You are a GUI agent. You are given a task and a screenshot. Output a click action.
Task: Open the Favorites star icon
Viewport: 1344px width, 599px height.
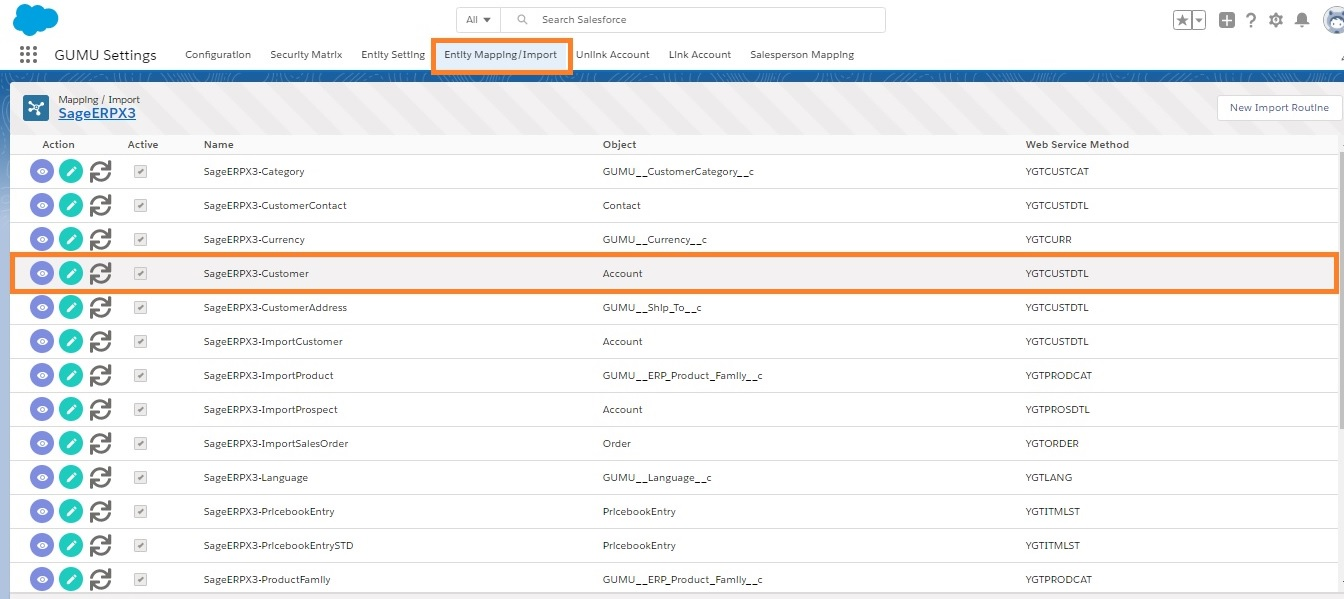(1183, 20)
